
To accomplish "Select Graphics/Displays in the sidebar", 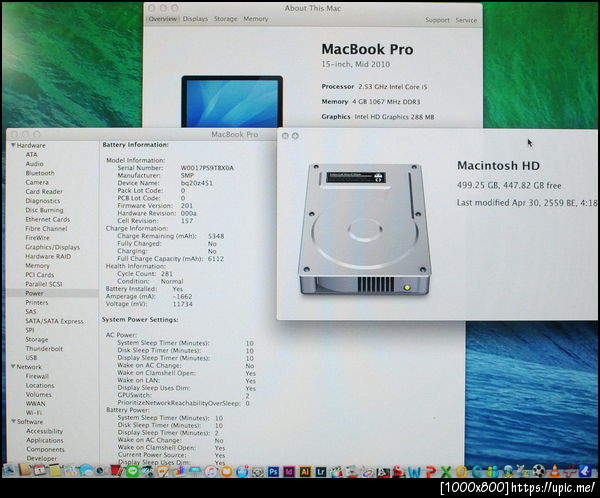I will click(52, 247).
